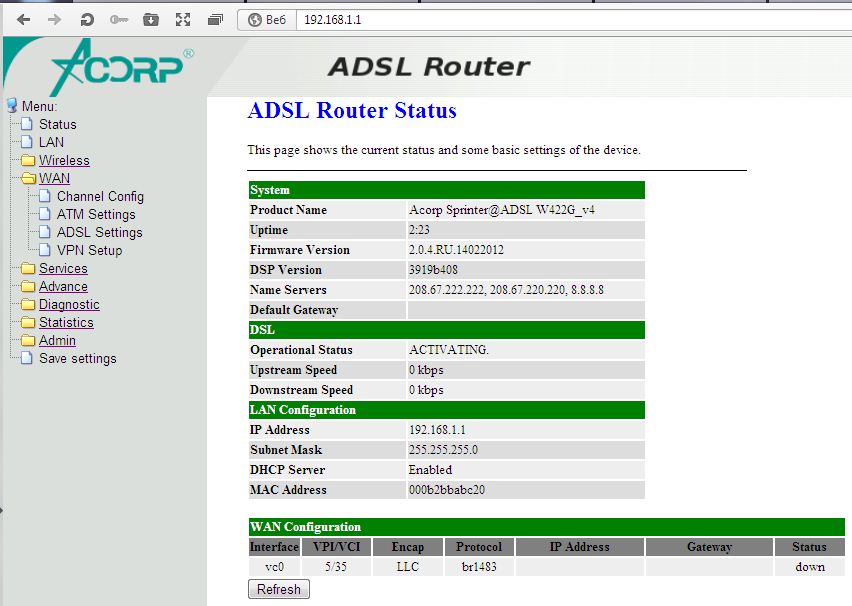Click the br1483 protocol cell
852x606 pixels.
(x=479, y=567)
